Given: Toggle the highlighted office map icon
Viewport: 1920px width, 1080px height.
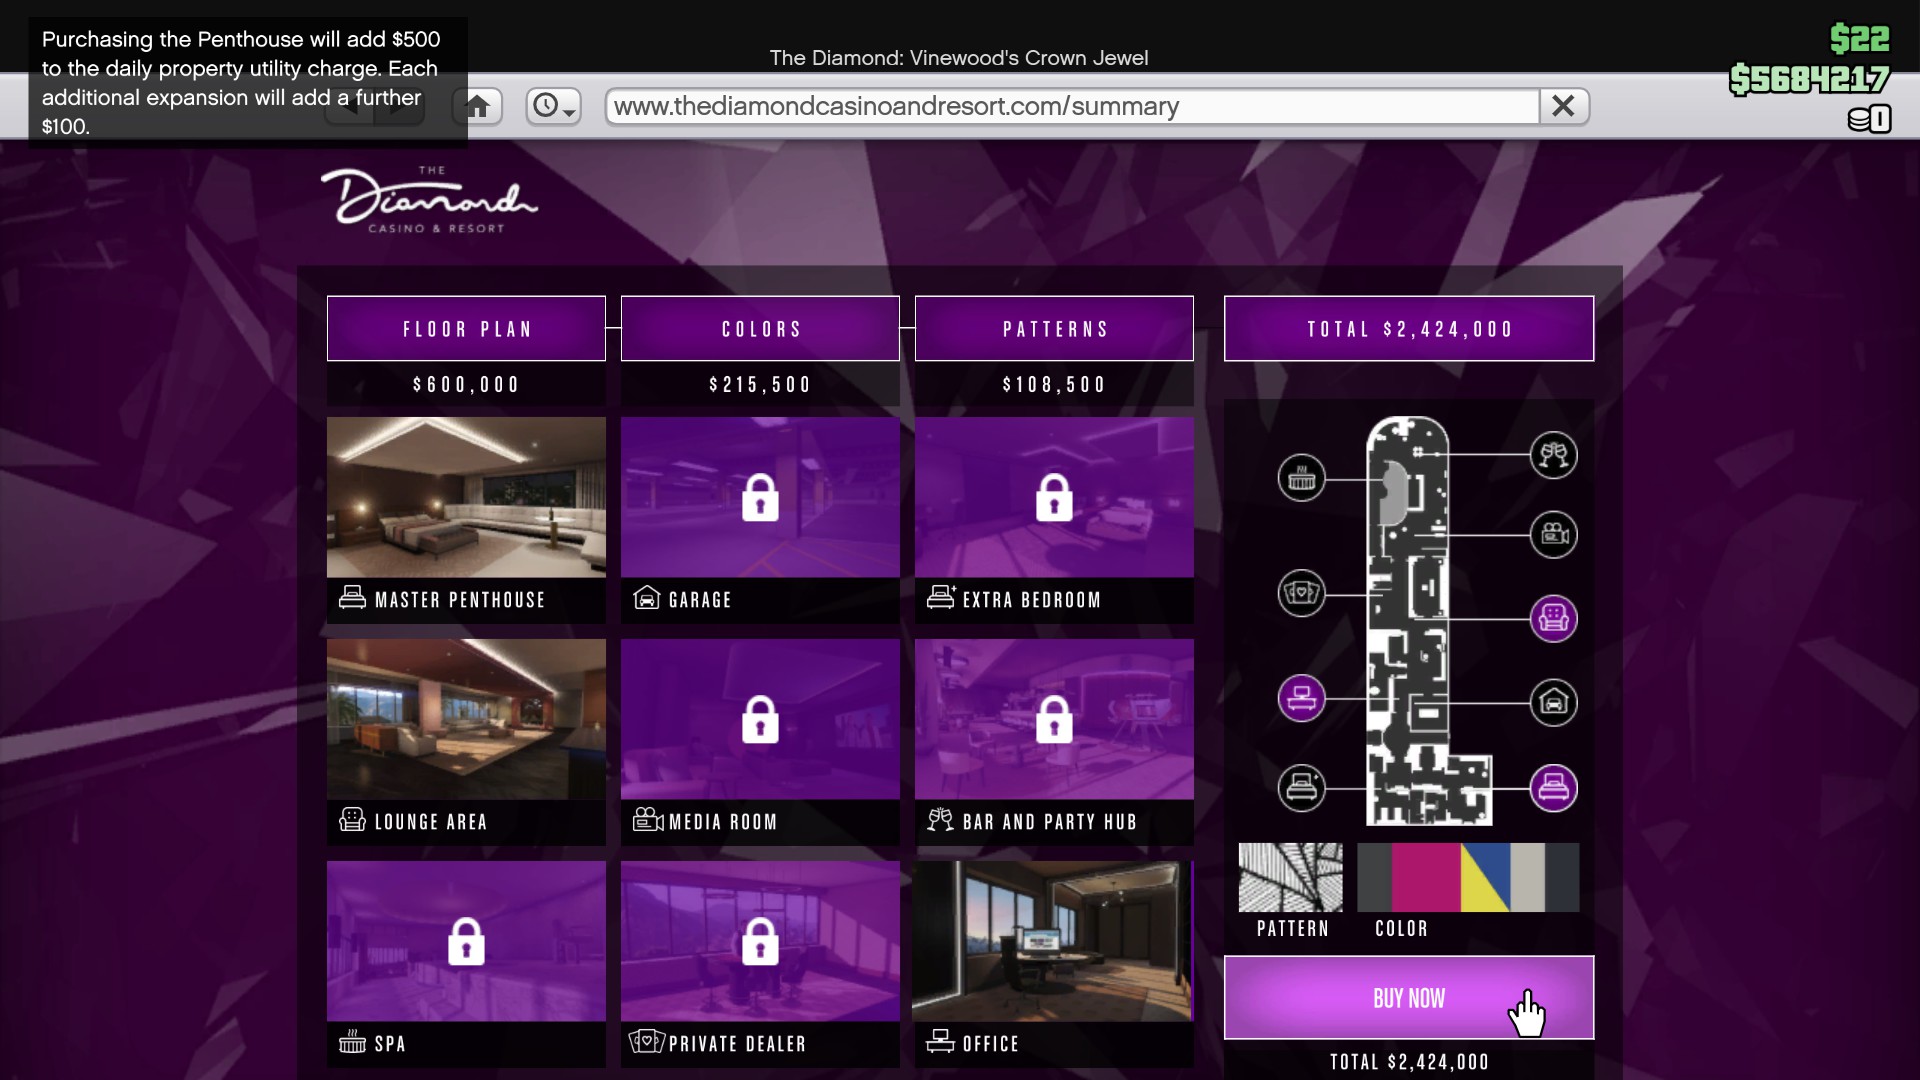Looking at the screenshot, I should [x=1301, y=698].
